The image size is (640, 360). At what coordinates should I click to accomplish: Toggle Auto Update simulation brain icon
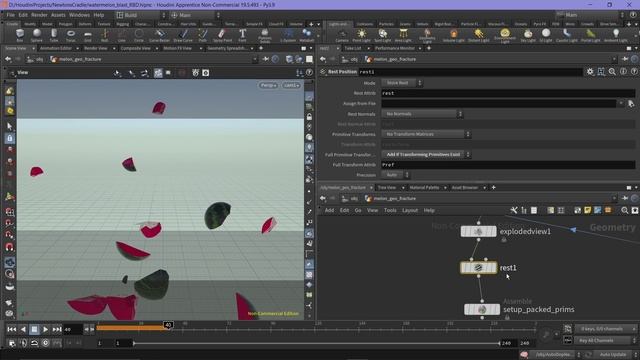click(x=524, y=354)
